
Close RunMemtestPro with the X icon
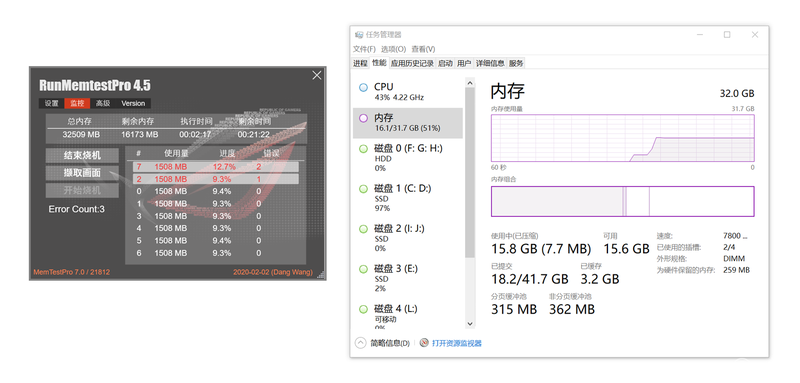coord(317,75)
